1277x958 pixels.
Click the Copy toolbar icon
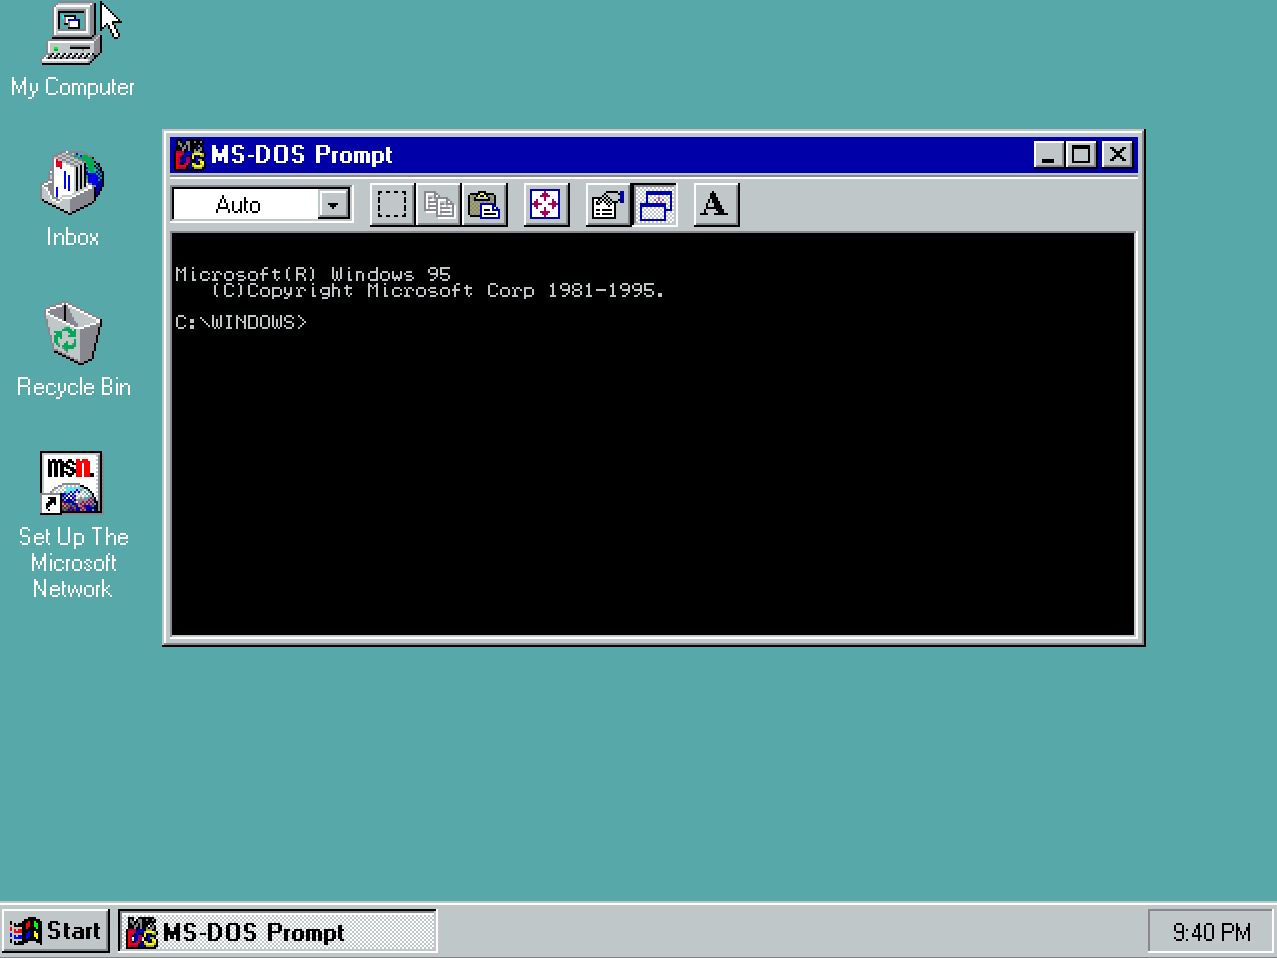(439, 205)
